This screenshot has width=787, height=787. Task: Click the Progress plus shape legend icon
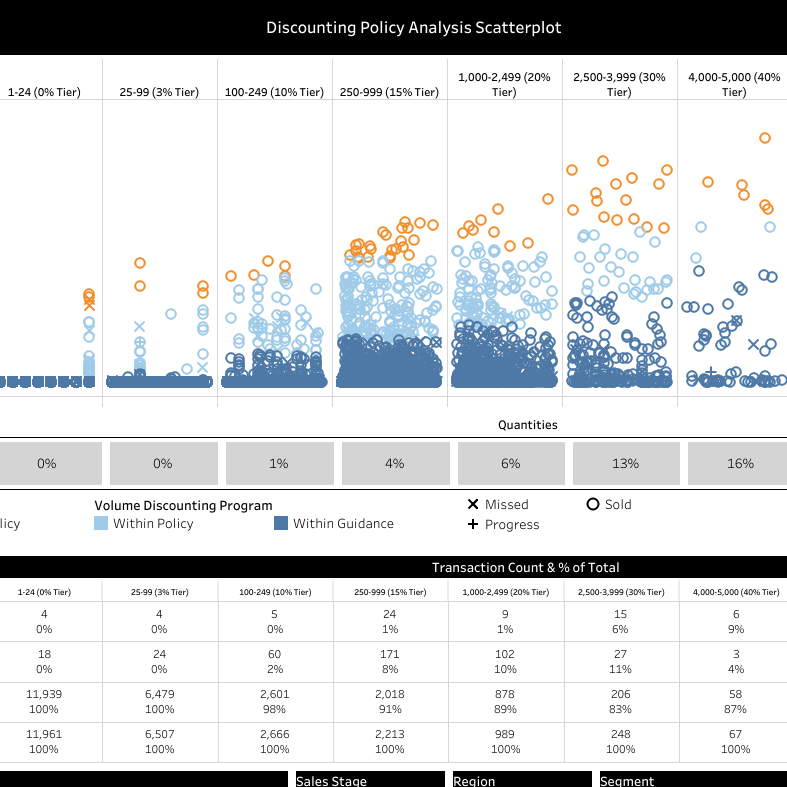(473, 525)
